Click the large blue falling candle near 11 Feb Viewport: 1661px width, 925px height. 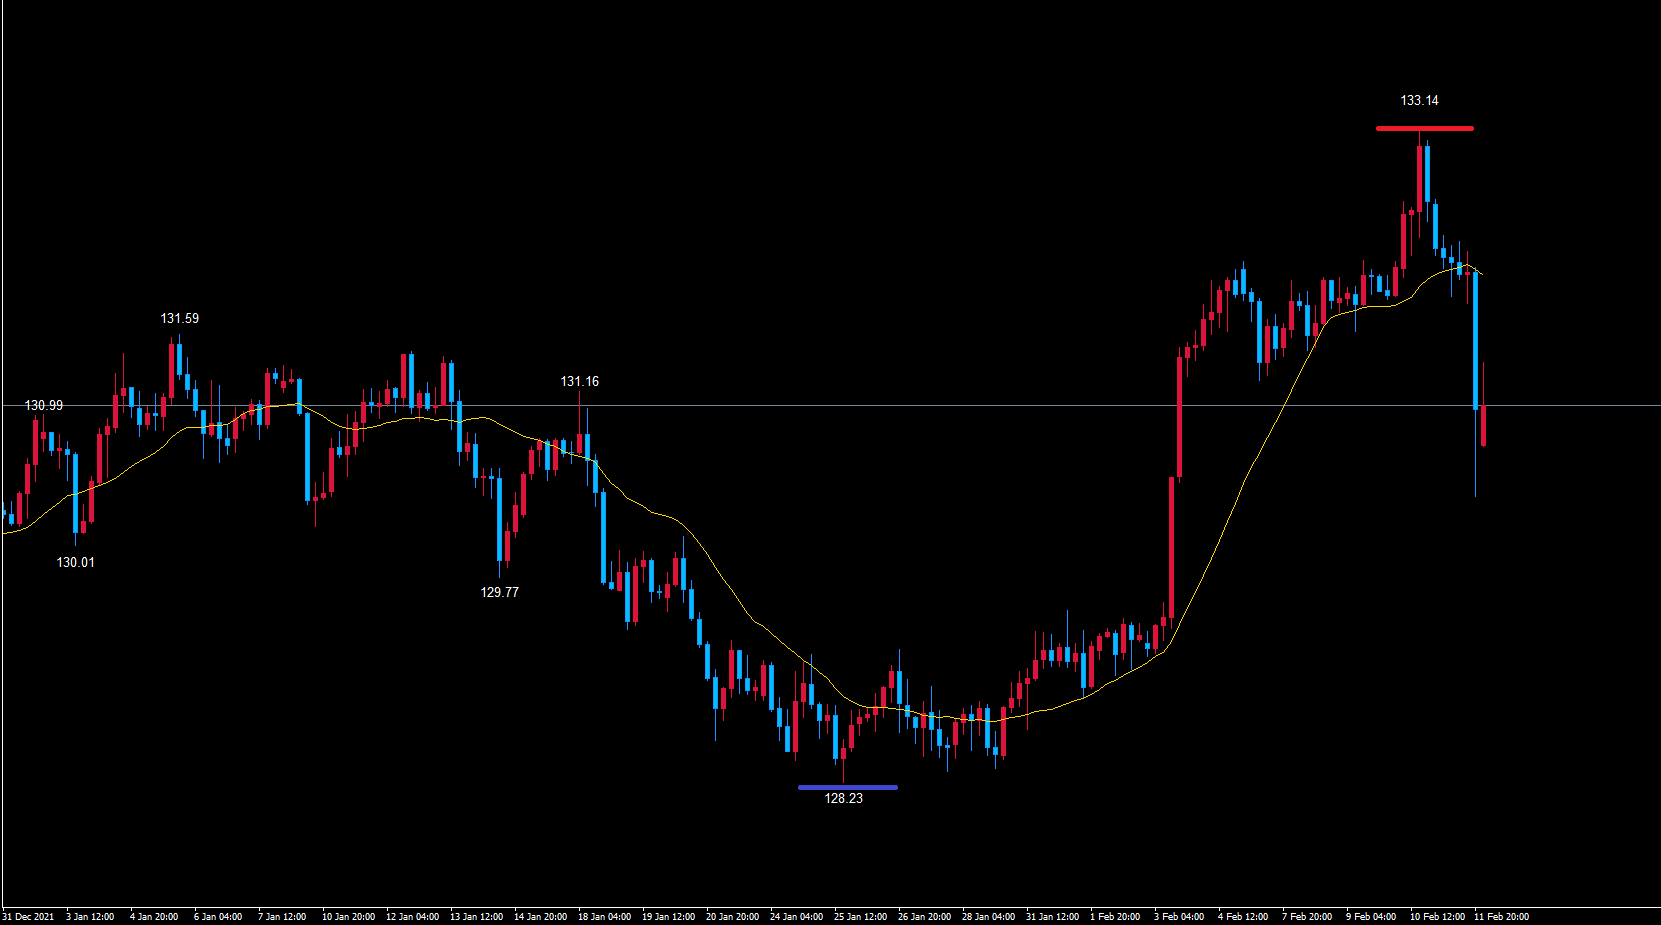(x=1476, y=340)
